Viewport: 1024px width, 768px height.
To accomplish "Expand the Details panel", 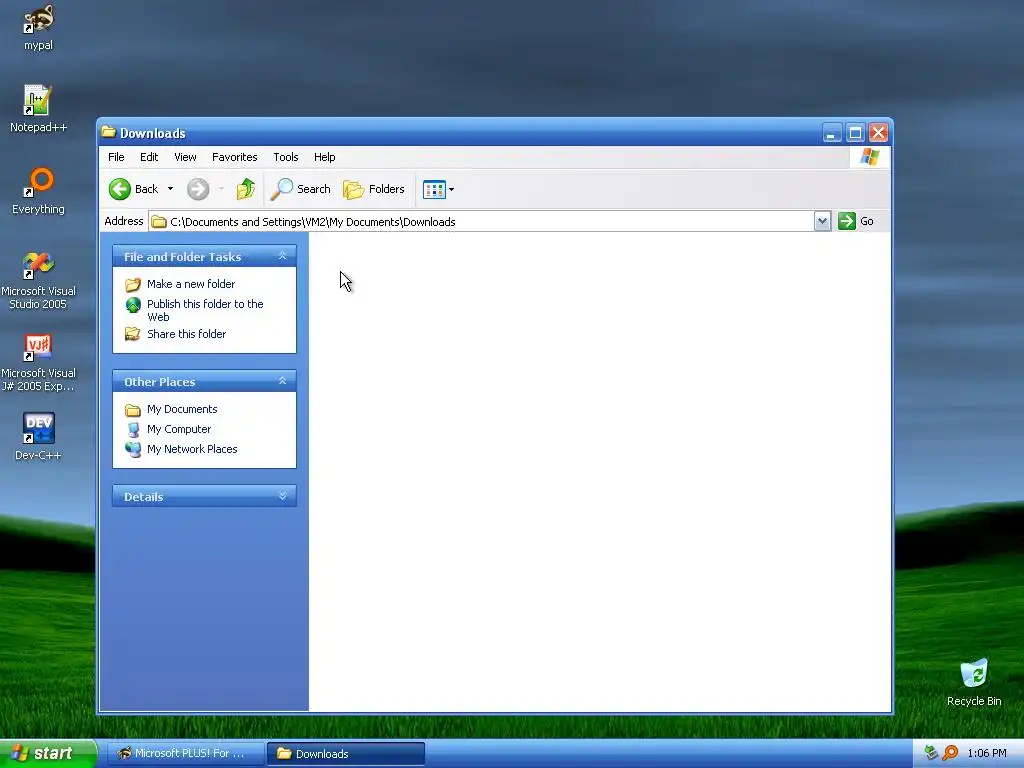I will tap(283, 496).
